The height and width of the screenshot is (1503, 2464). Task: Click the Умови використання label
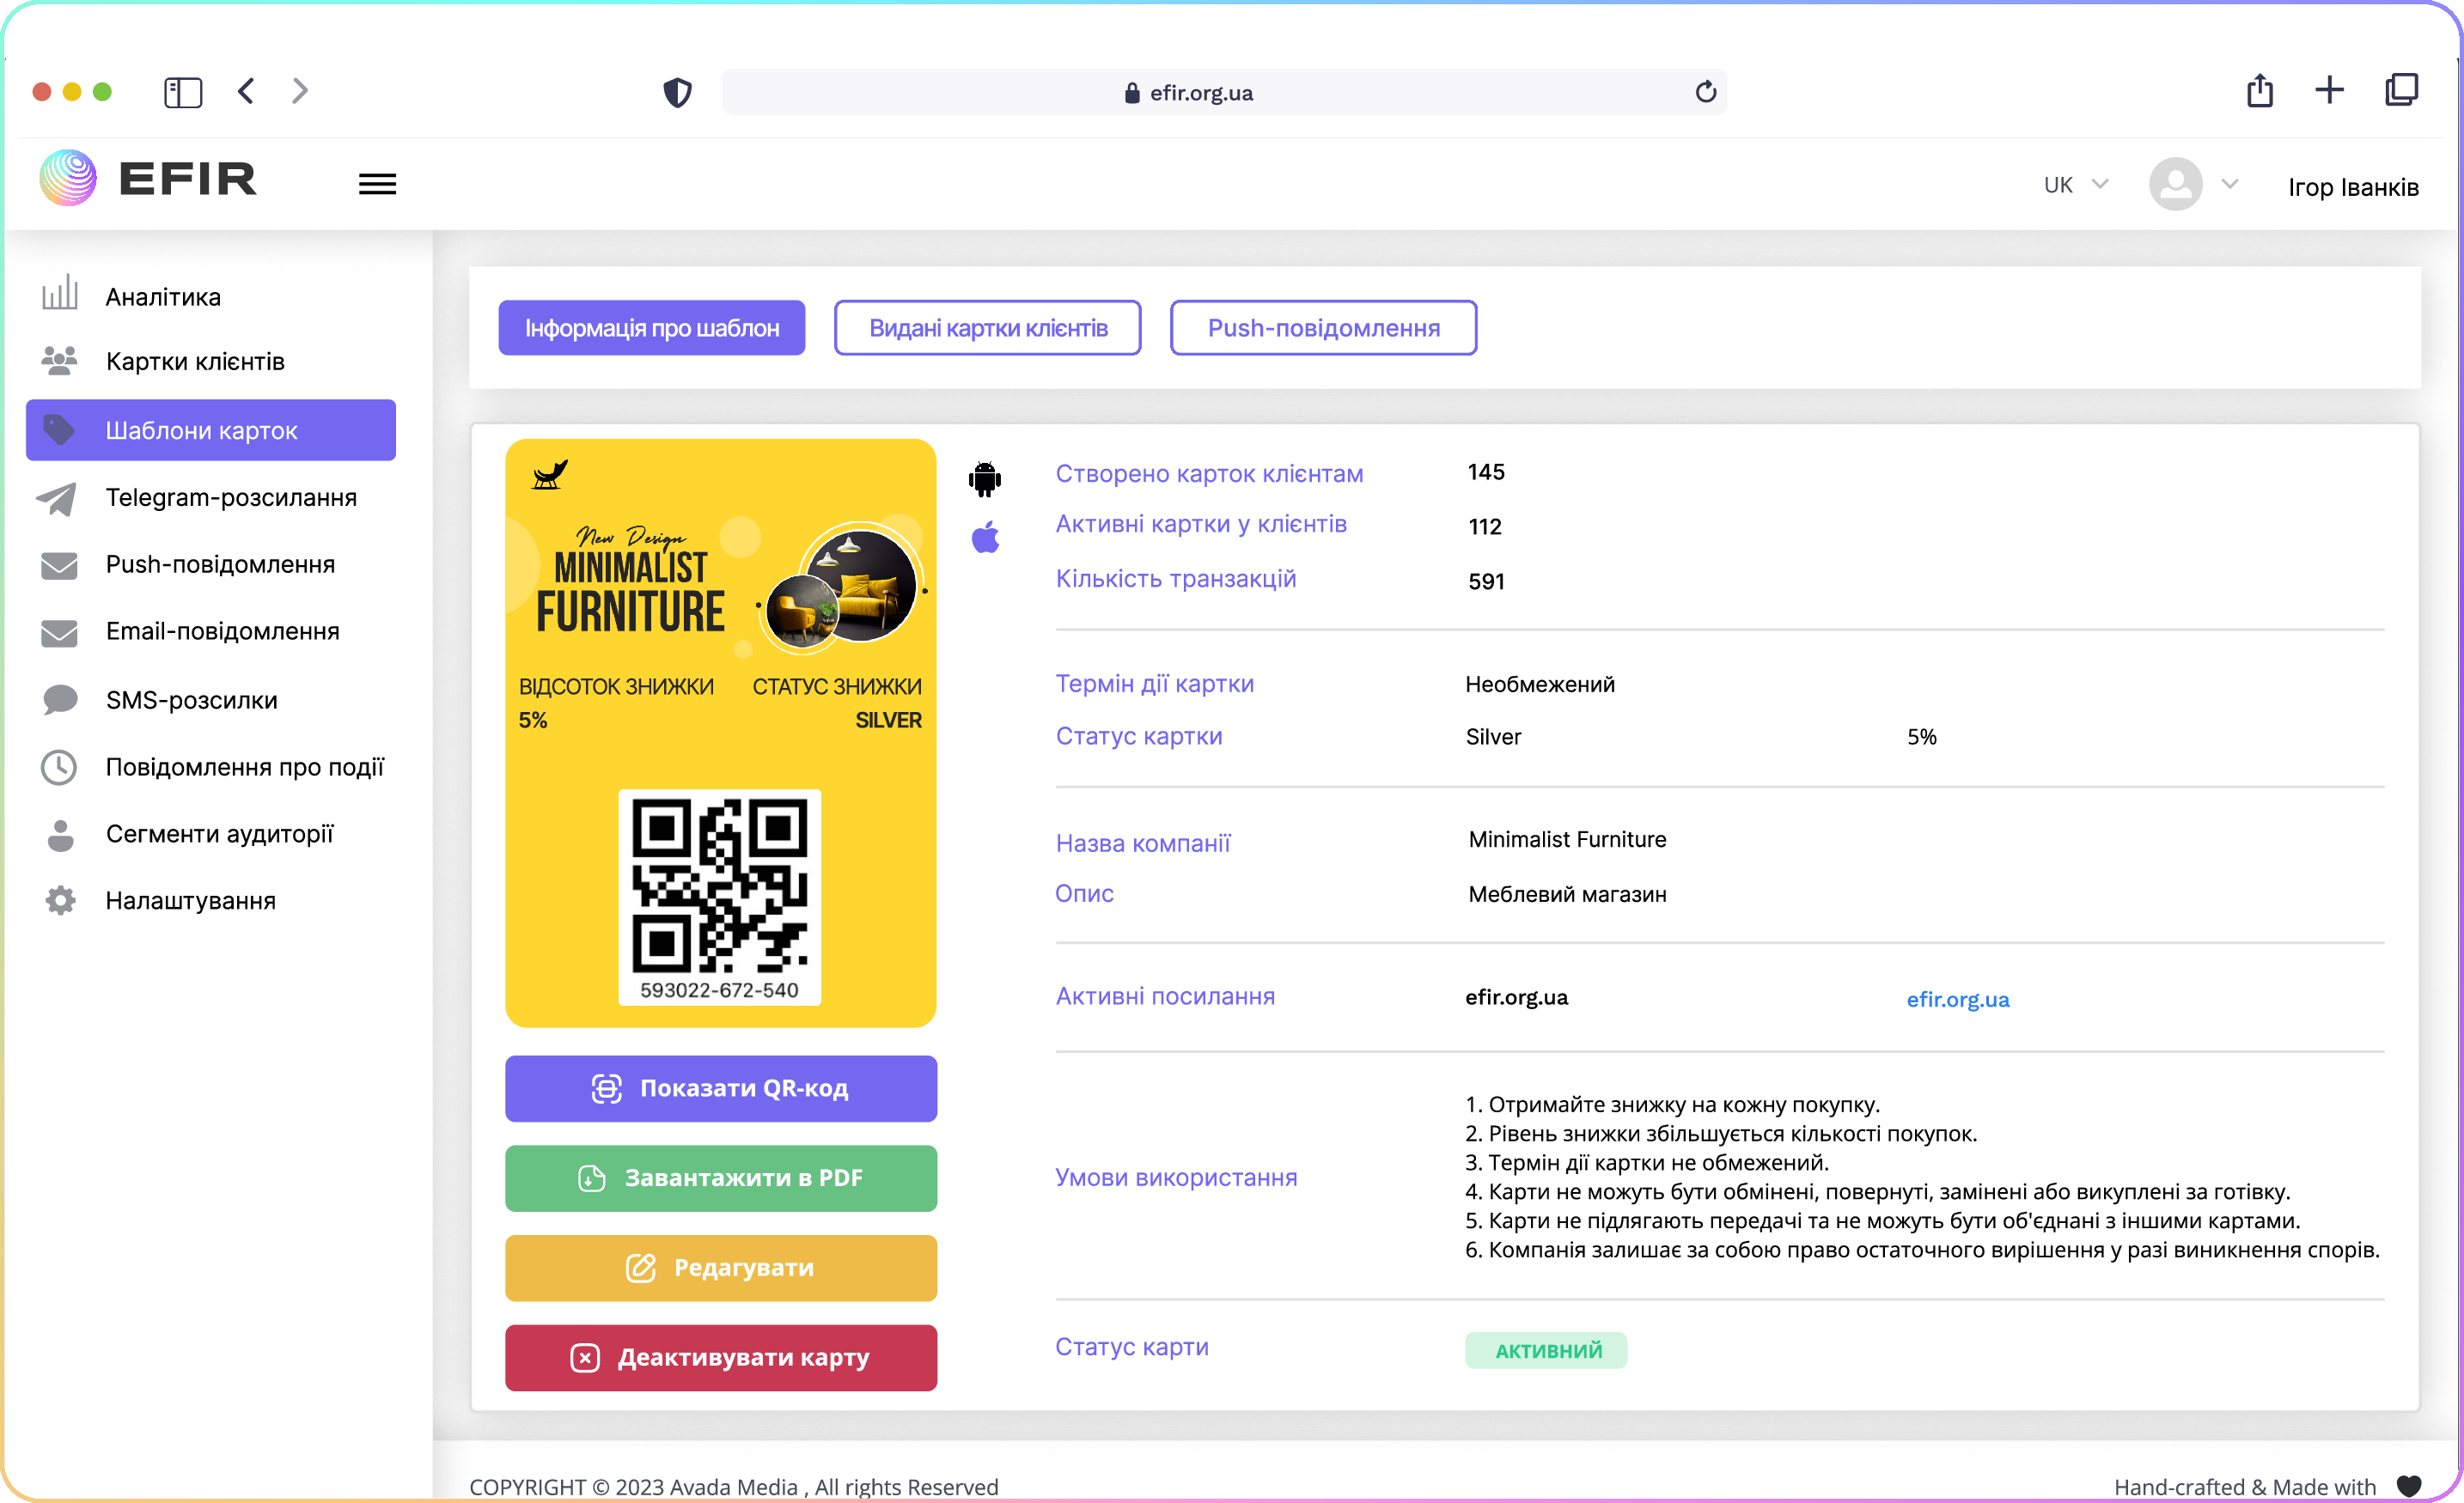(x=1176, y=1178)
